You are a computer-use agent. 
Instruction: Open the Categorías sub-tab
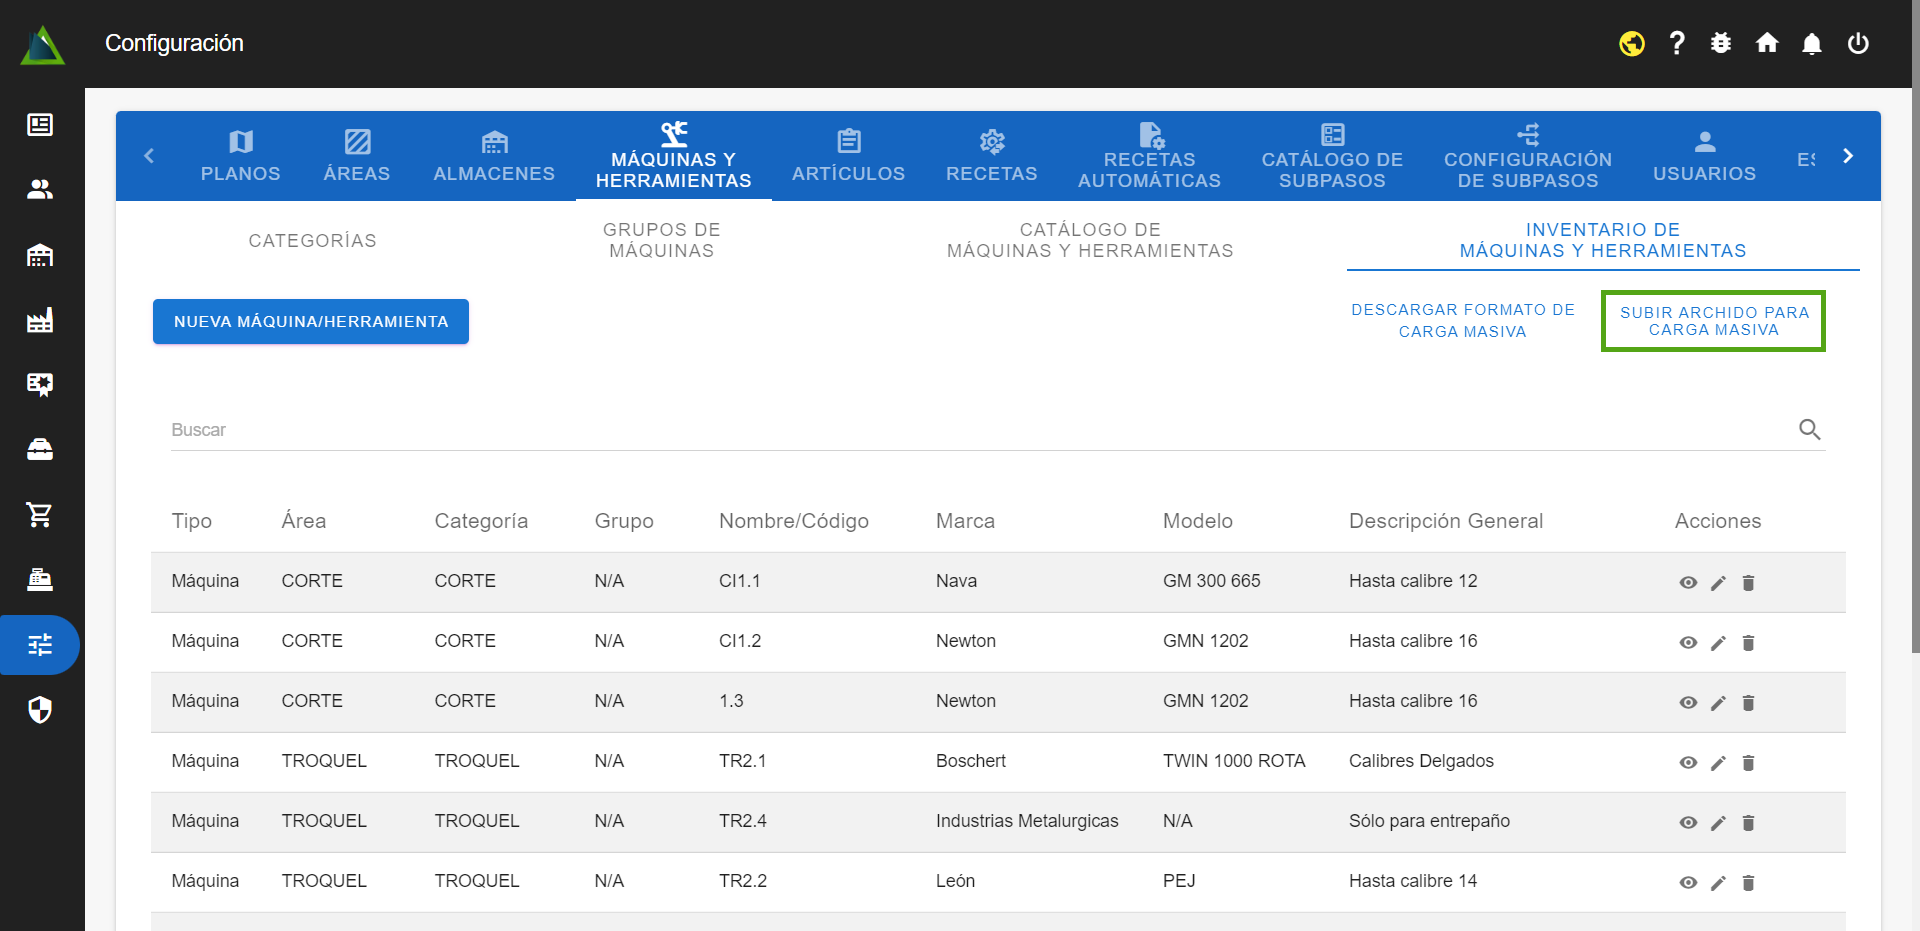tap(312, 241)
